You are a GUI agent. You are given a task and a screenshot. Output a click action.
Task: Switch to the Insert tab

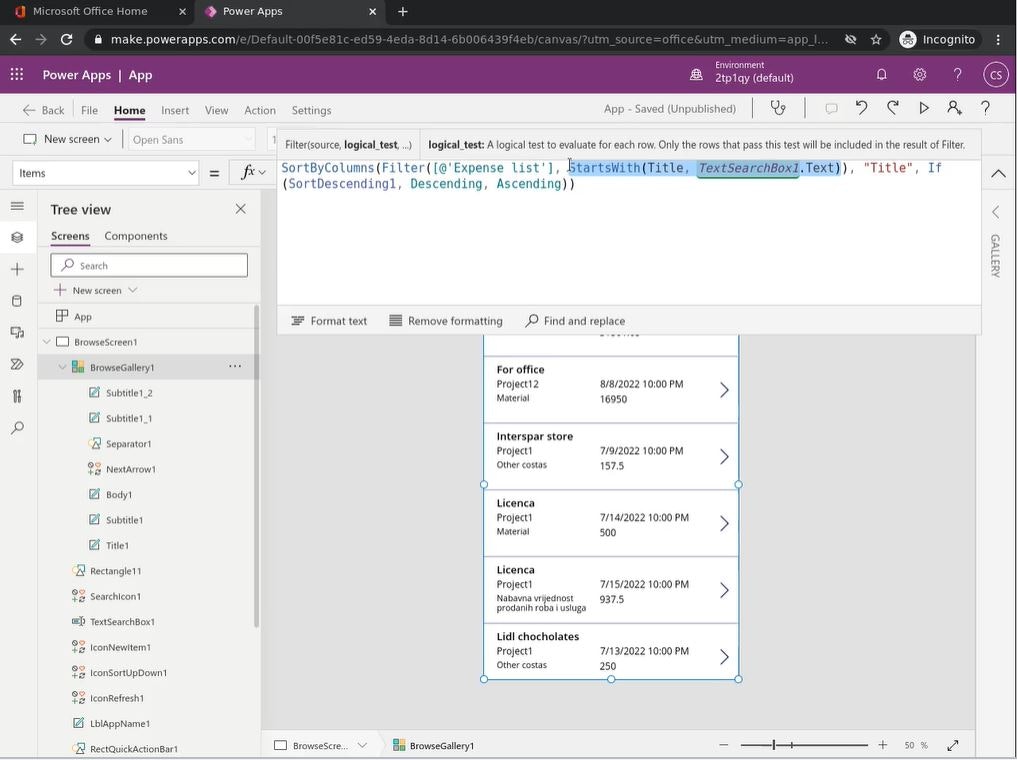click(x=175, y=110)
